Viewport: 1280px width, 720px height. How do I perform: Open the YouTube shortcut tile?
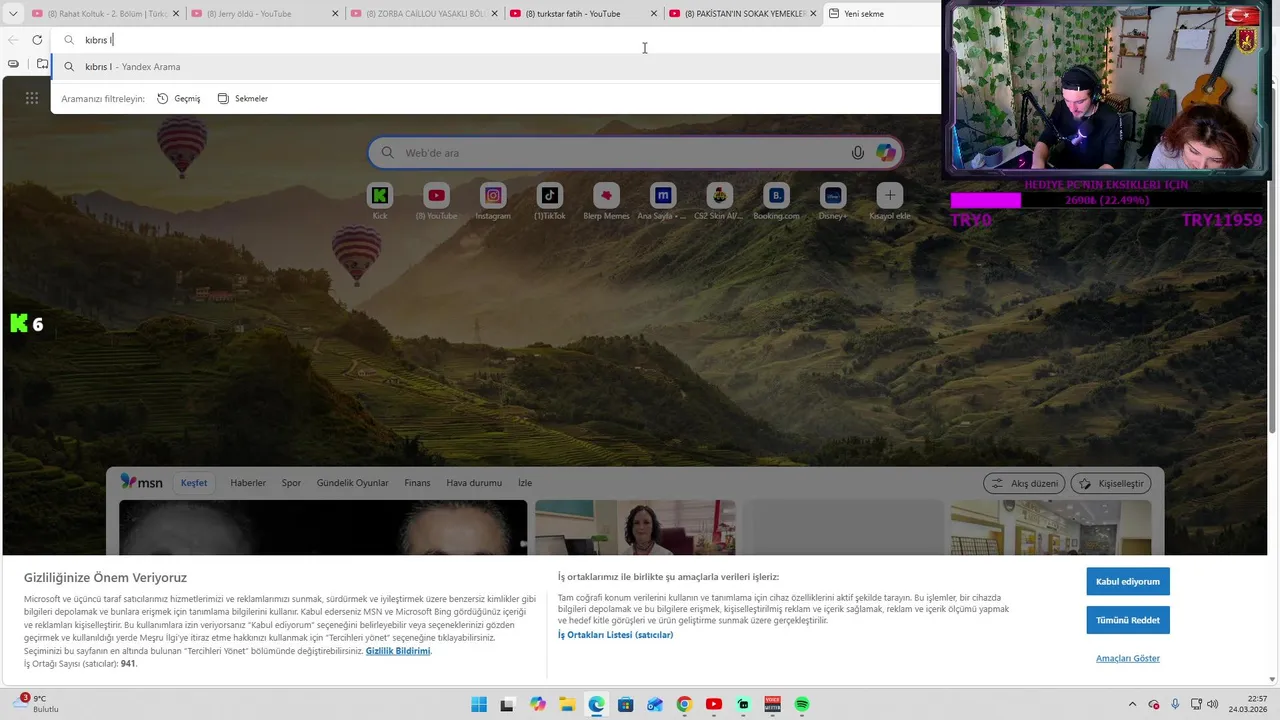436,201
